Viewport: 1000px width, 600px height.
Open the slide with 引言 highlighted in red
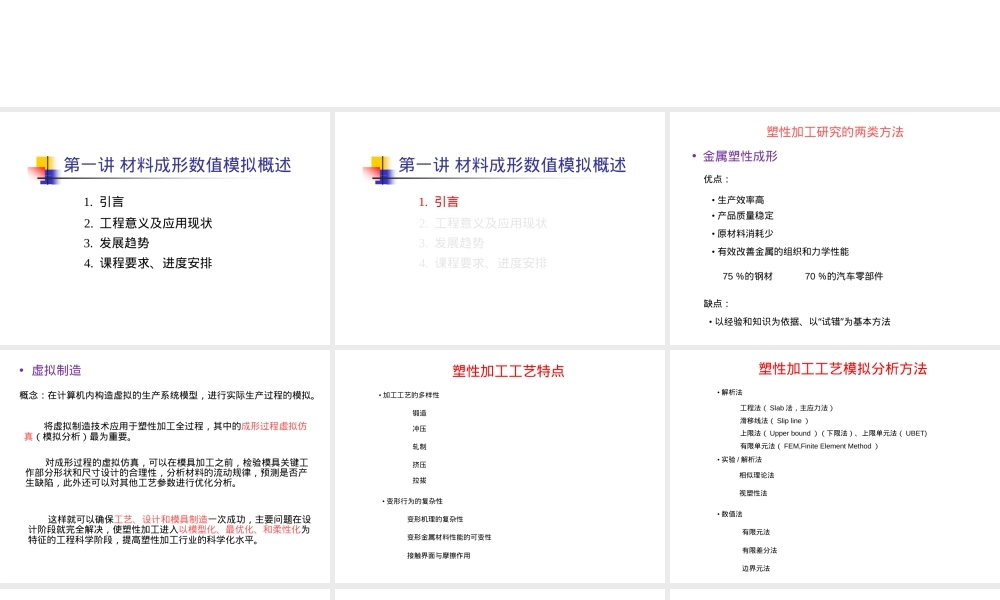point(500,228)
